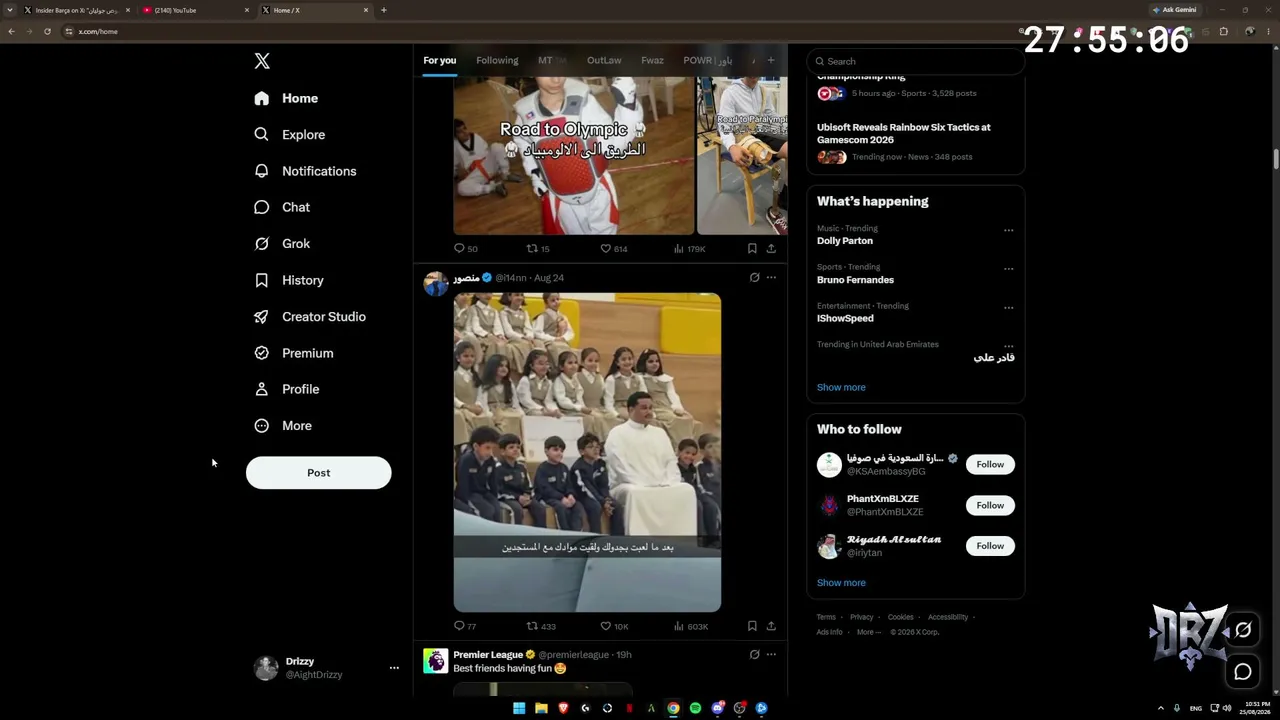Open File Explorer from the taskbar

tap(541, 708)
